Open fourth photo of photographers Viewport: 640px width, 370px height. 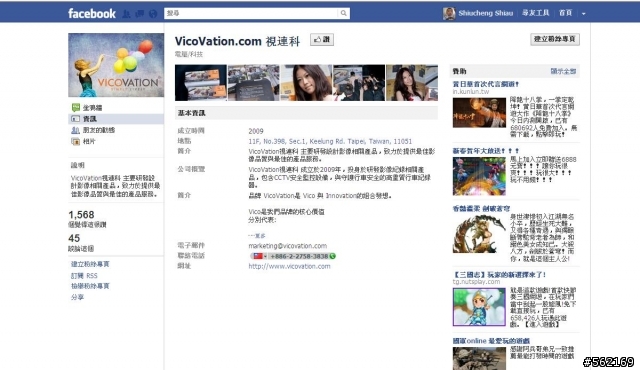[x=359, y=83]
